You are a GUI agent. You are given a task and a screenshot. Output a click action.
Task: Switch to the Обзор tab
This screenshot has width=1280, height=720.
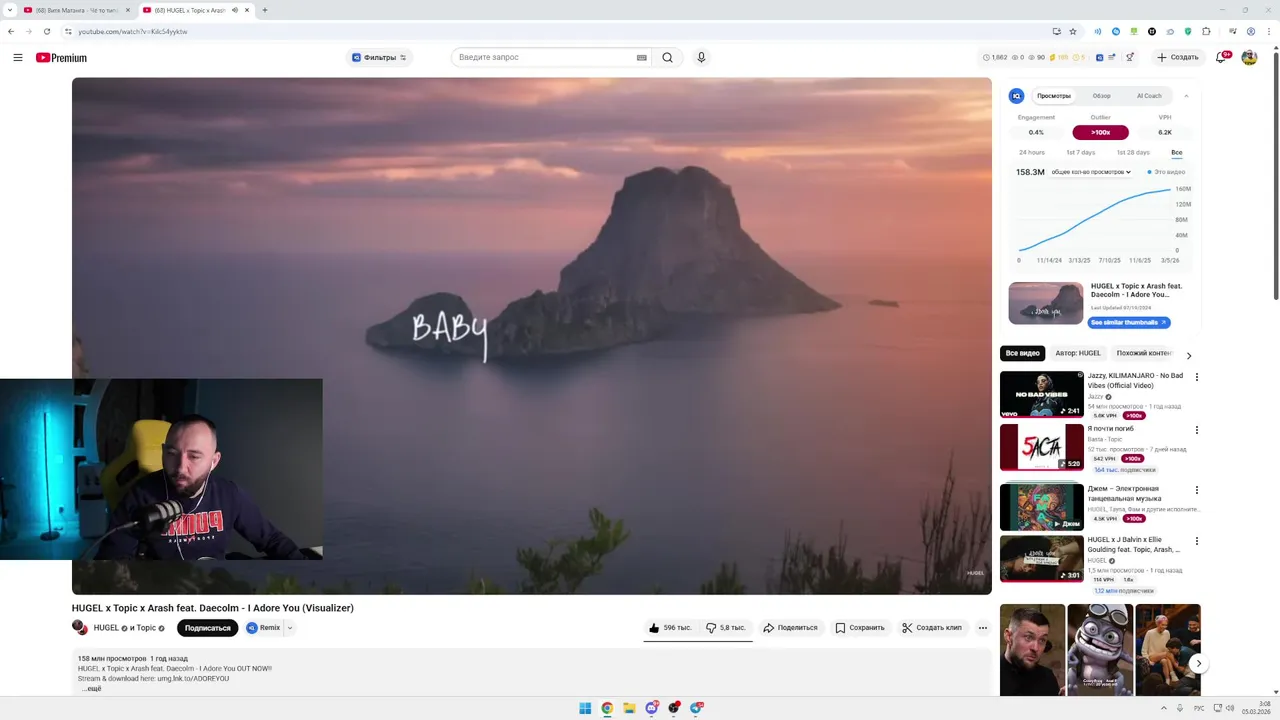[1102, 96]
